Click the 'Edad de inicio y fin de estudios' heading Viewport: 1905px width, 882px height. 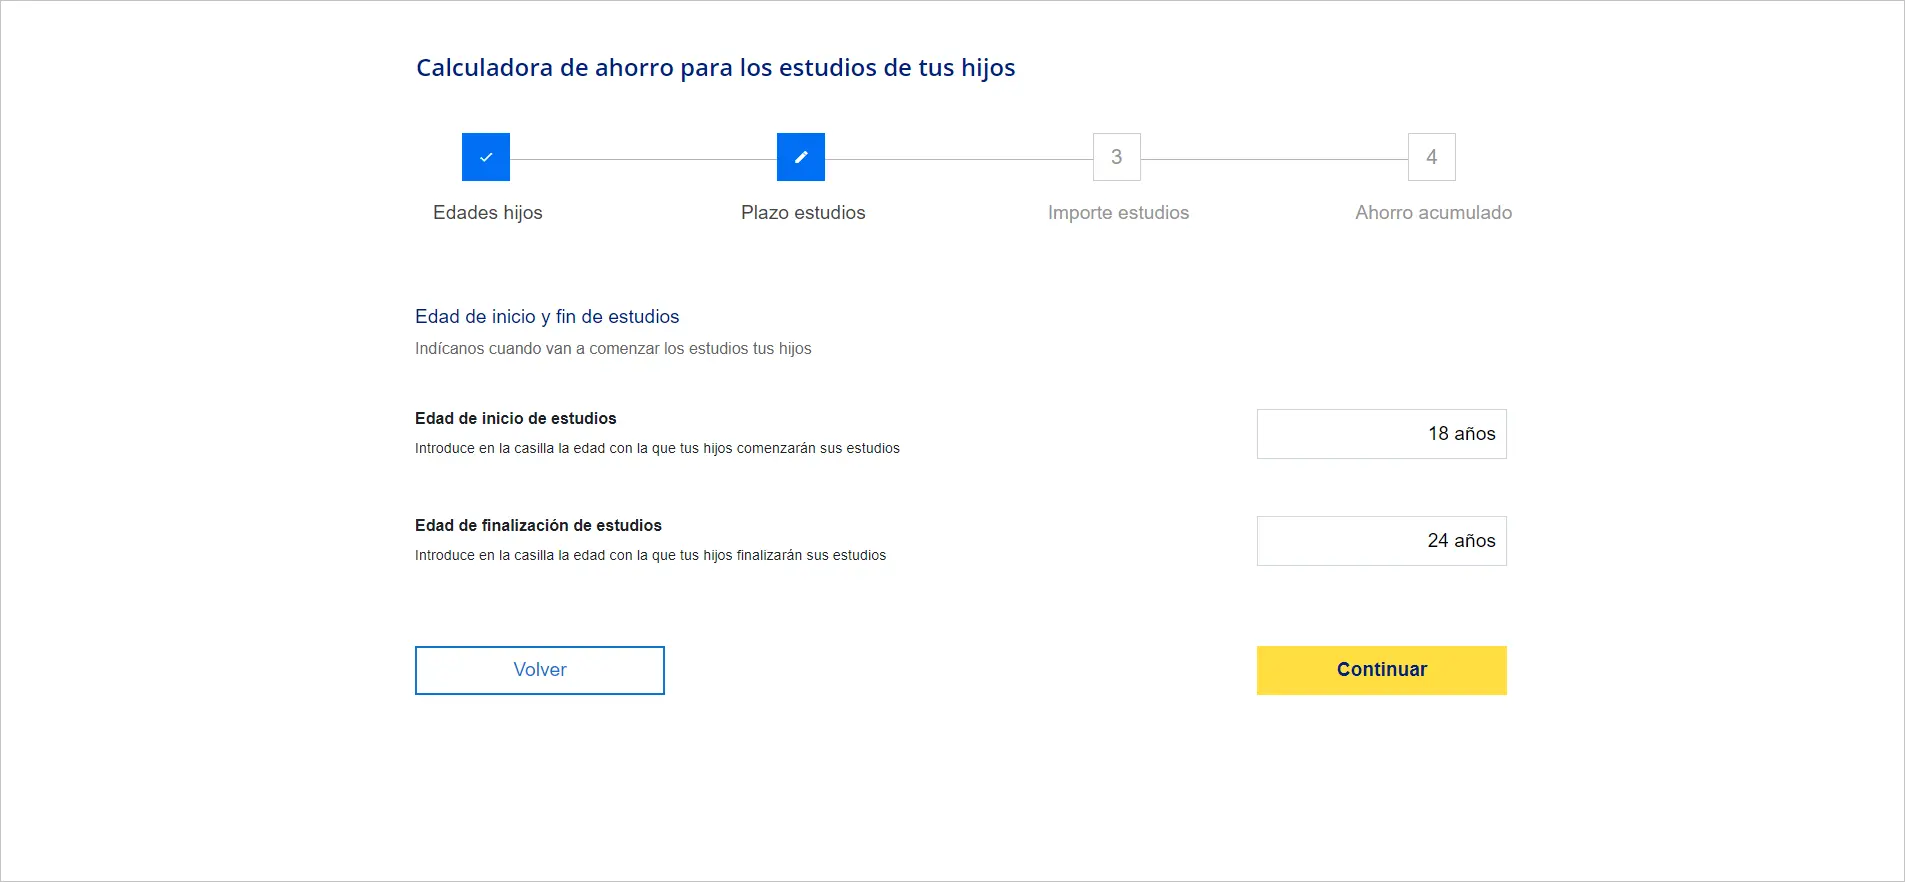click(x=547, y=317)
